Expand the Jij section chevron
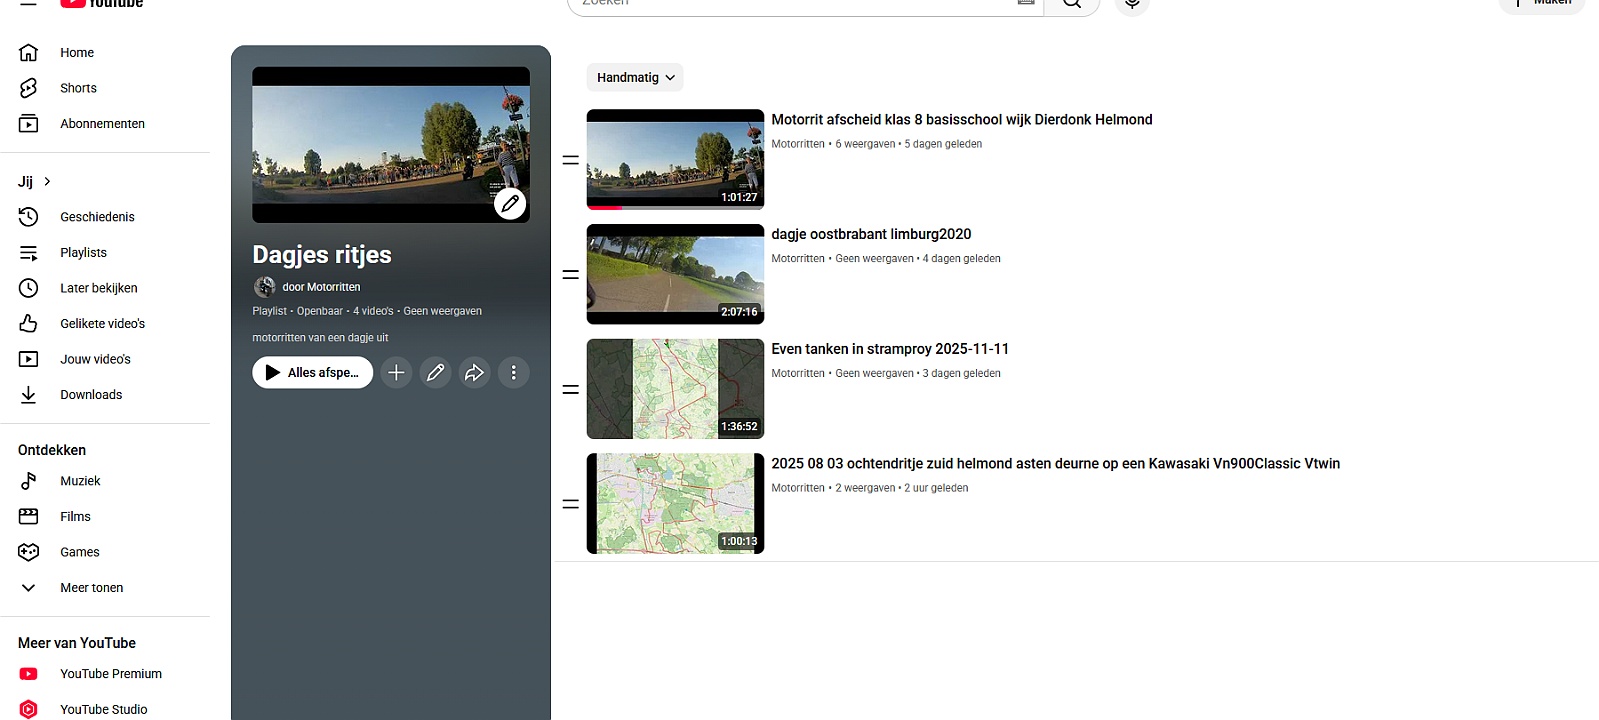1599x720 pixels. [47, 182]
